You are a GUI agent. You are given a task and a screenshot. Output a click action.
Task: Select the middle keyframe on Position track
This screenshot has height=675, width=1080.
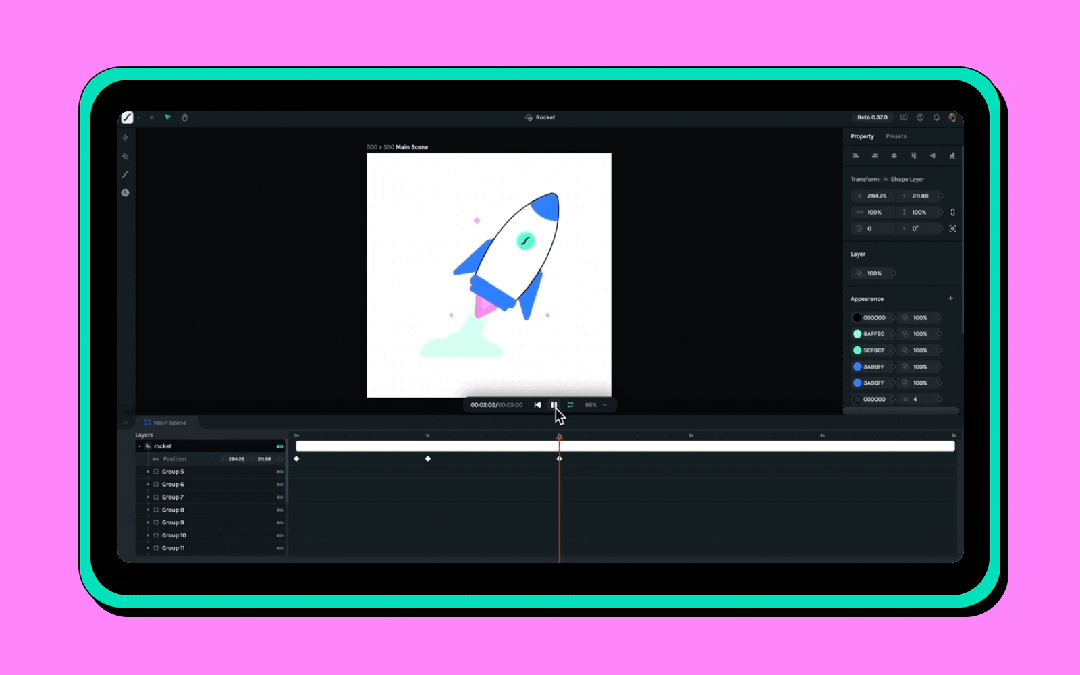pyautogui.click(x=428, y=459)
